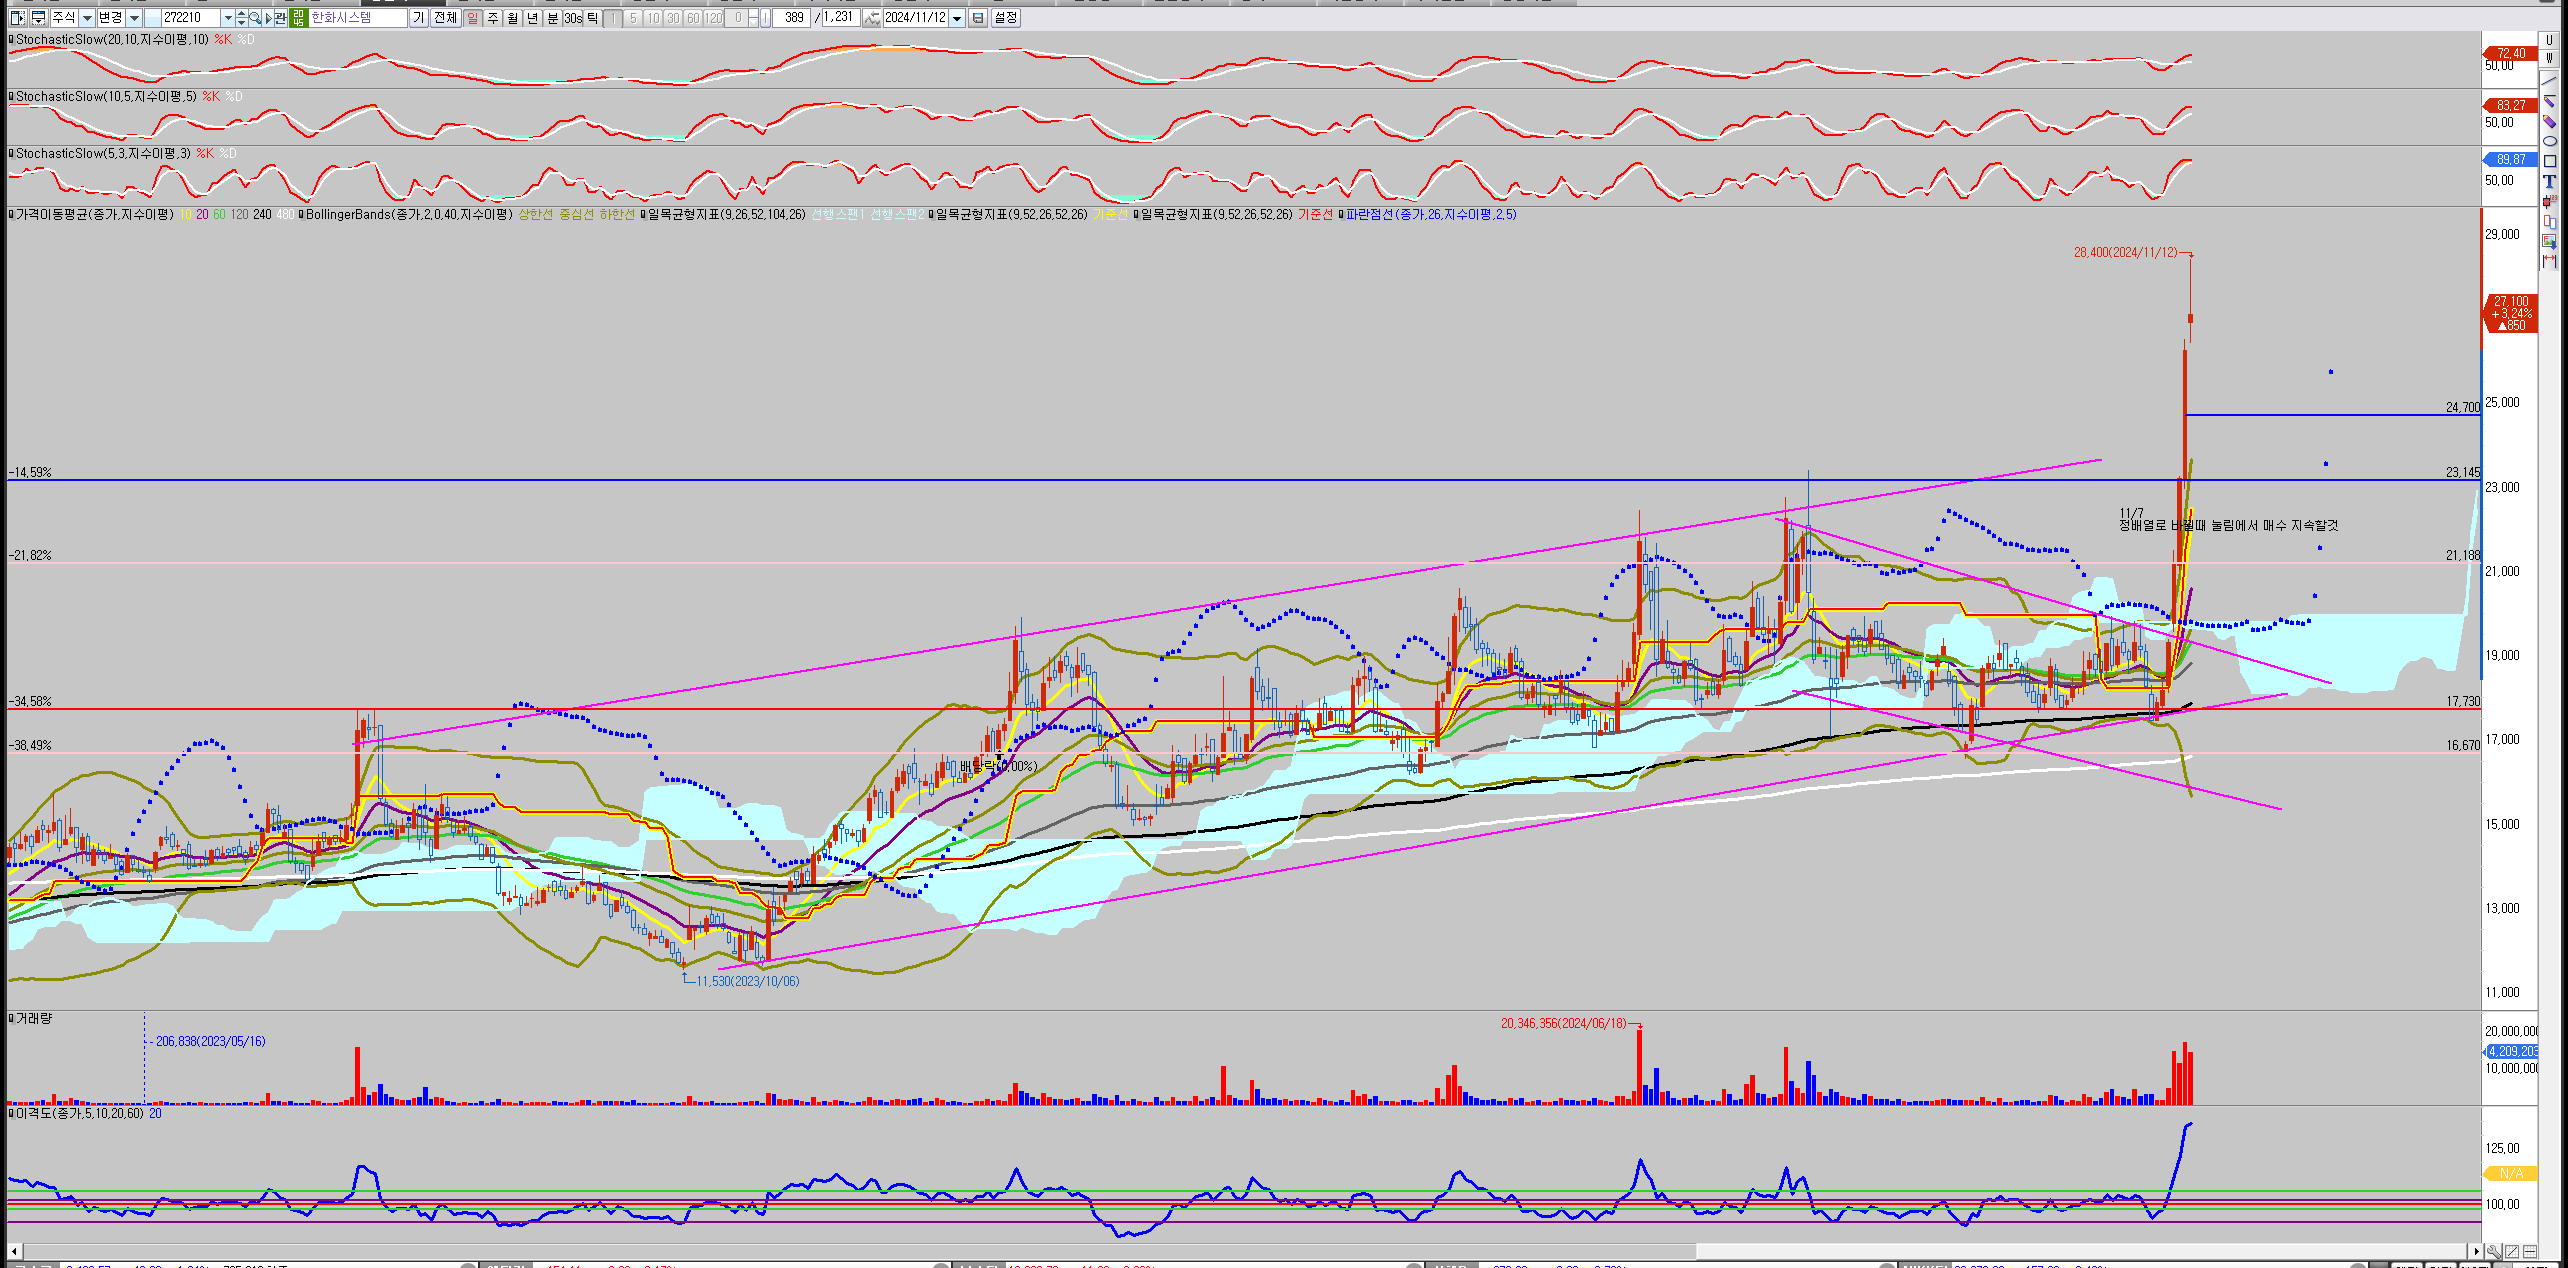The image size is (2568, 1268).
Task: Open the date 2024/11/12 dropdown
Action: pos(956,18)
